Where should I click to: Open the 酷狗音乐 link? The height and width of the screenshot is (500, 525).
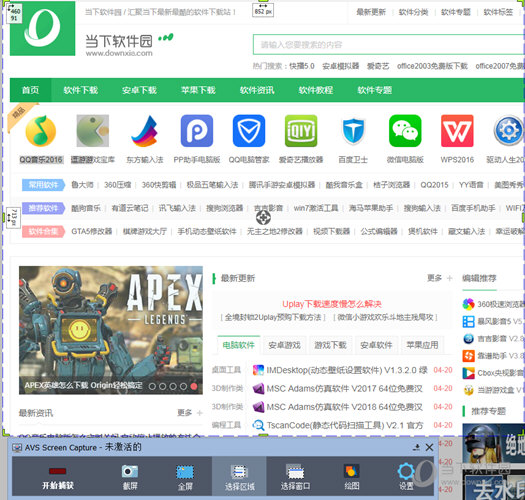tap(86, 208)
